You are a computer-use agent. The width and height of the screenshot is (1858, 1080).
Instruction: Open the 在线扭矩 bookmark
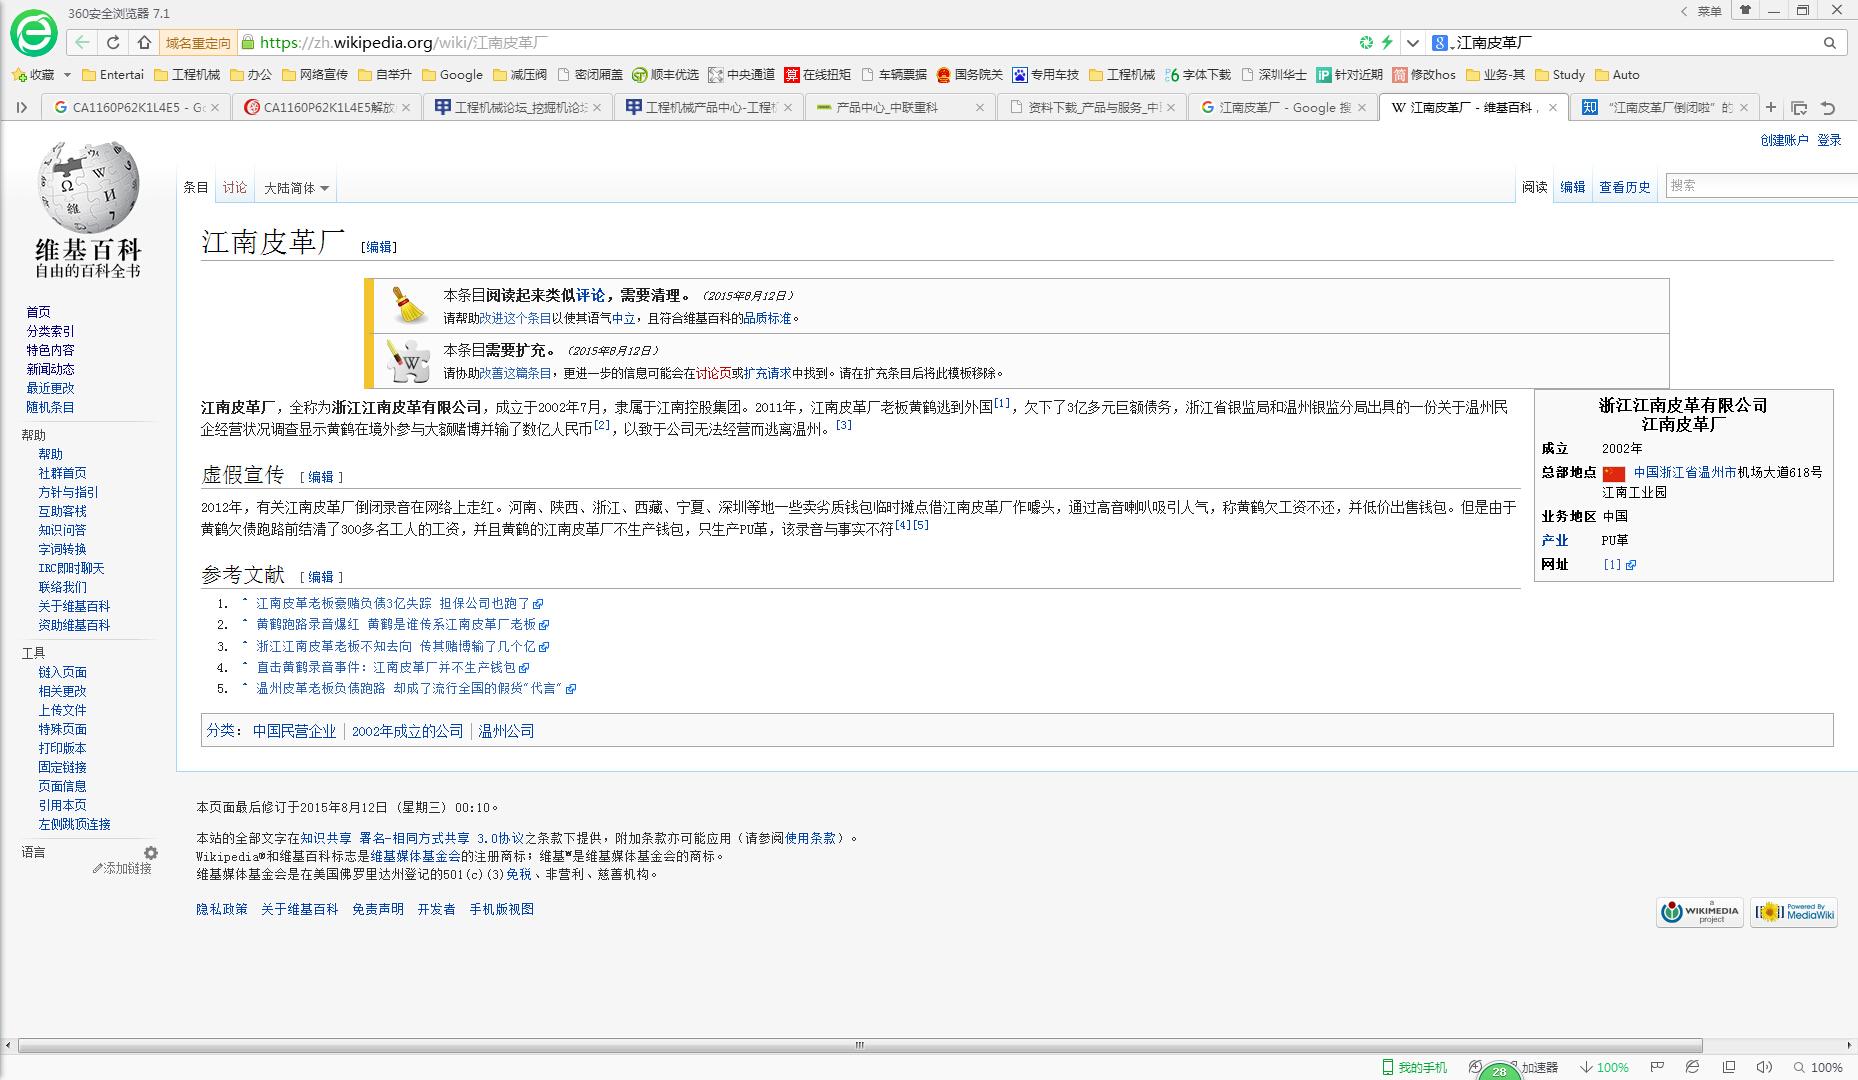point(818,74)
